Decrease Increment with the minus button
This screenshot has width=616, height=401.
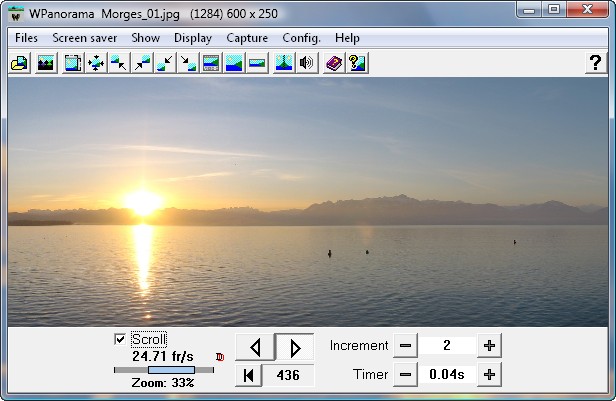pyautogui.click(x=405, y=346)
